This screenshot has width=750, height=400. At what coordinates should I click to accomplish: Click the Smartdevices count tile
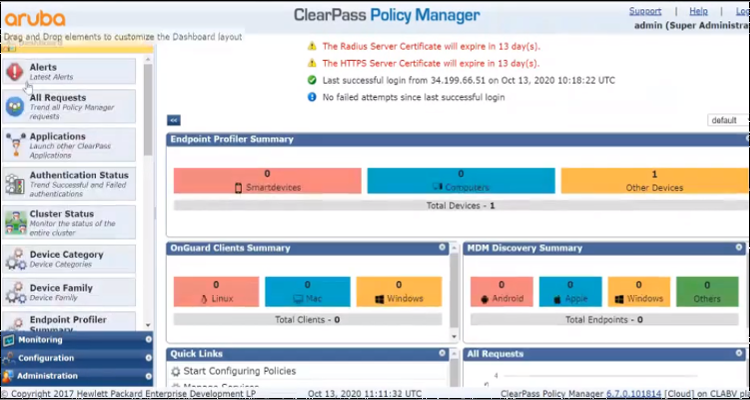pyautogui.click(x=267, y=181)
